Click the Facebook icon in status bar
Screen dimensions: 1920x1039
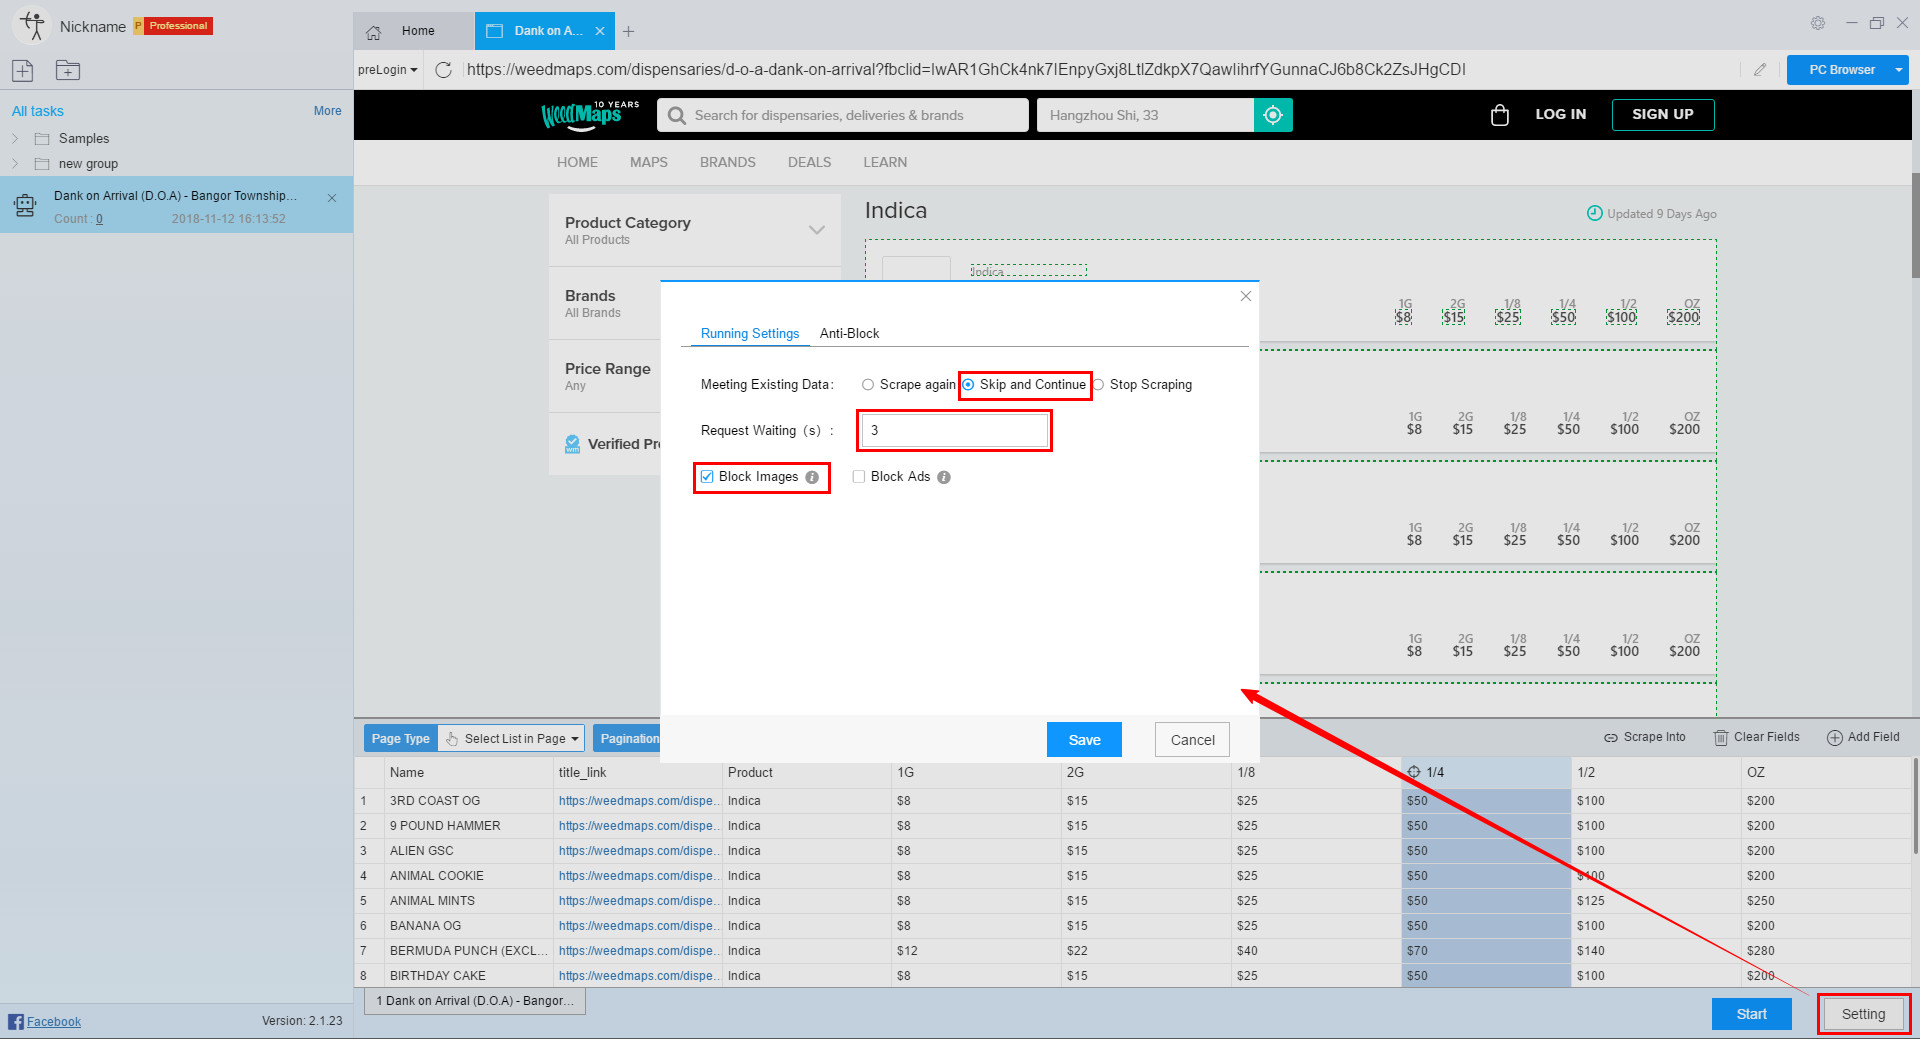[x=16, y=1021]
